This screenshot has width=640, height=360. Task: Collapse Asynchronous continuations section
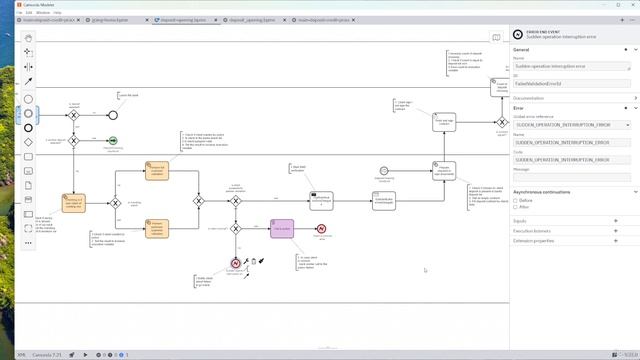pos(636,192)
